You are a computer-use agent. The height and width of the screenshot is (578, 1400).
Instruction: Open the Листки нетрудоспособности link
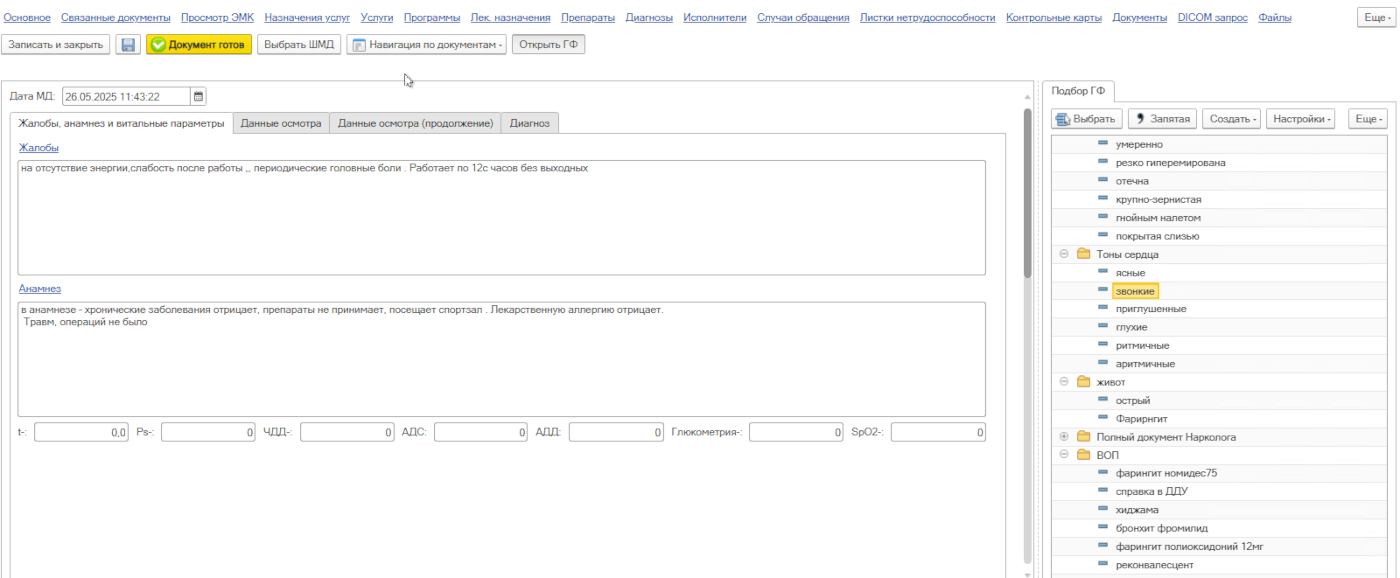point(927,18)
